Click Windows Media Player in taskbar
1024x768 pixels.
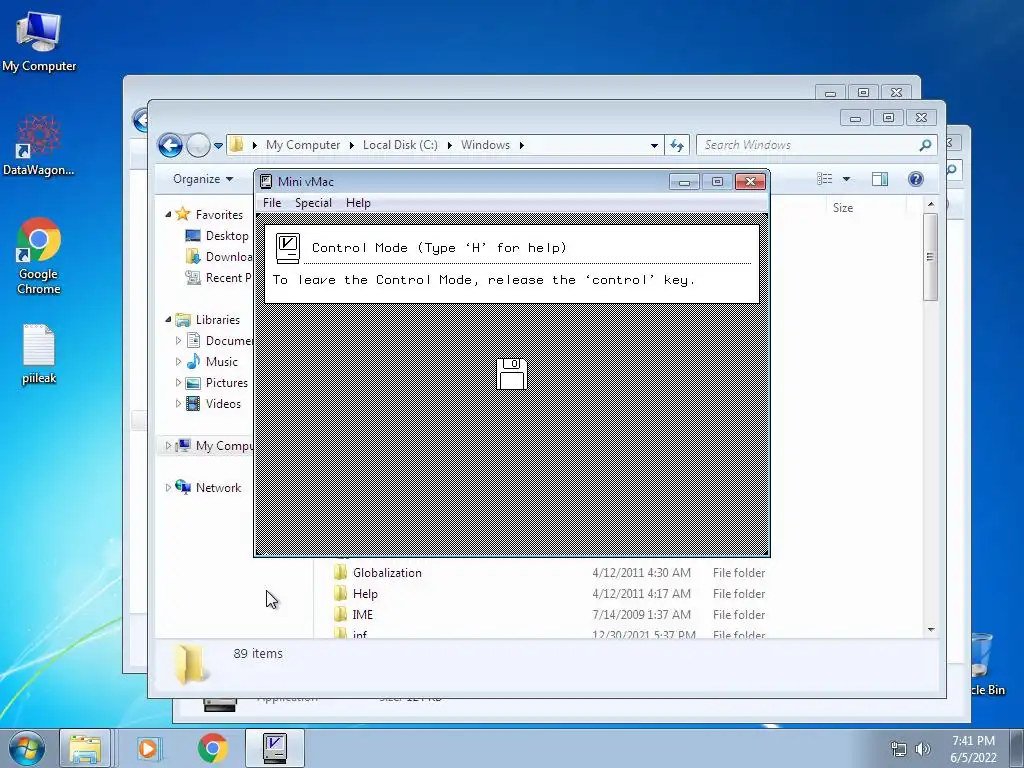coord(148,748)
